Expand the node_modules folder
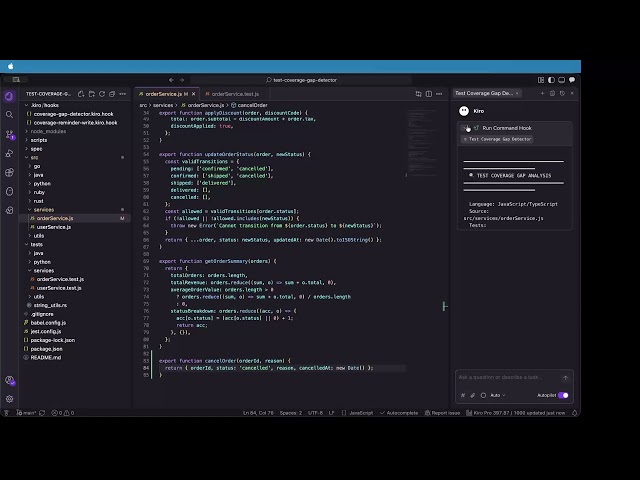The image size is (640, 480). click(48, 131)
